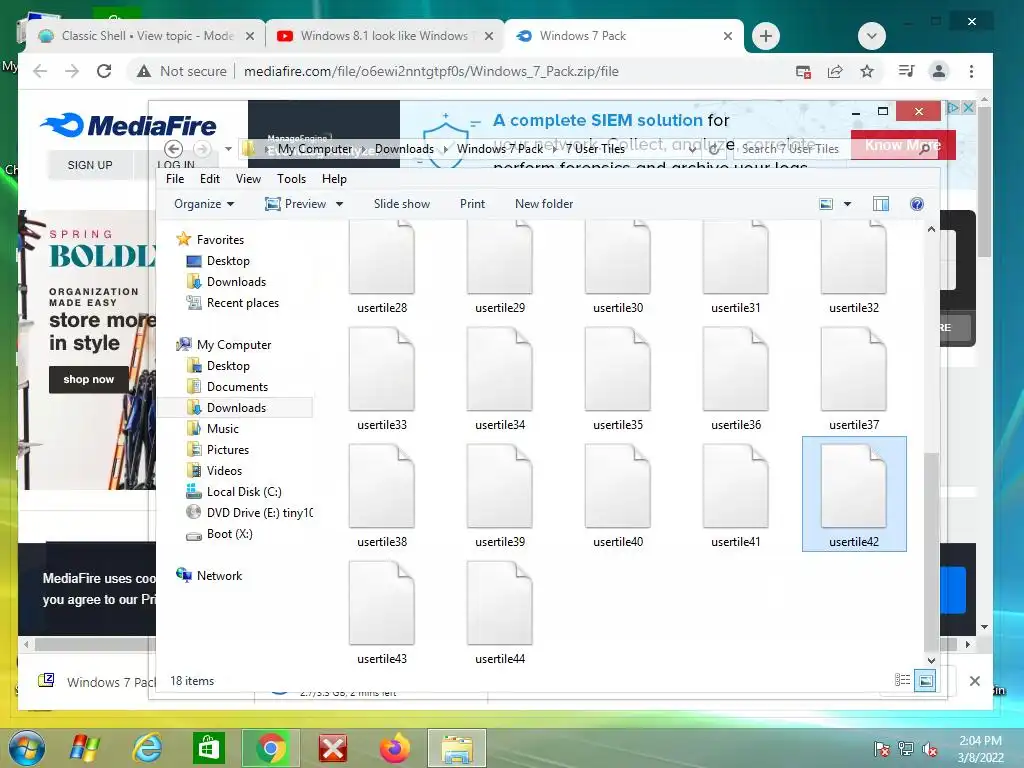
Task: Start a Slide show
Action: [402, 204]
